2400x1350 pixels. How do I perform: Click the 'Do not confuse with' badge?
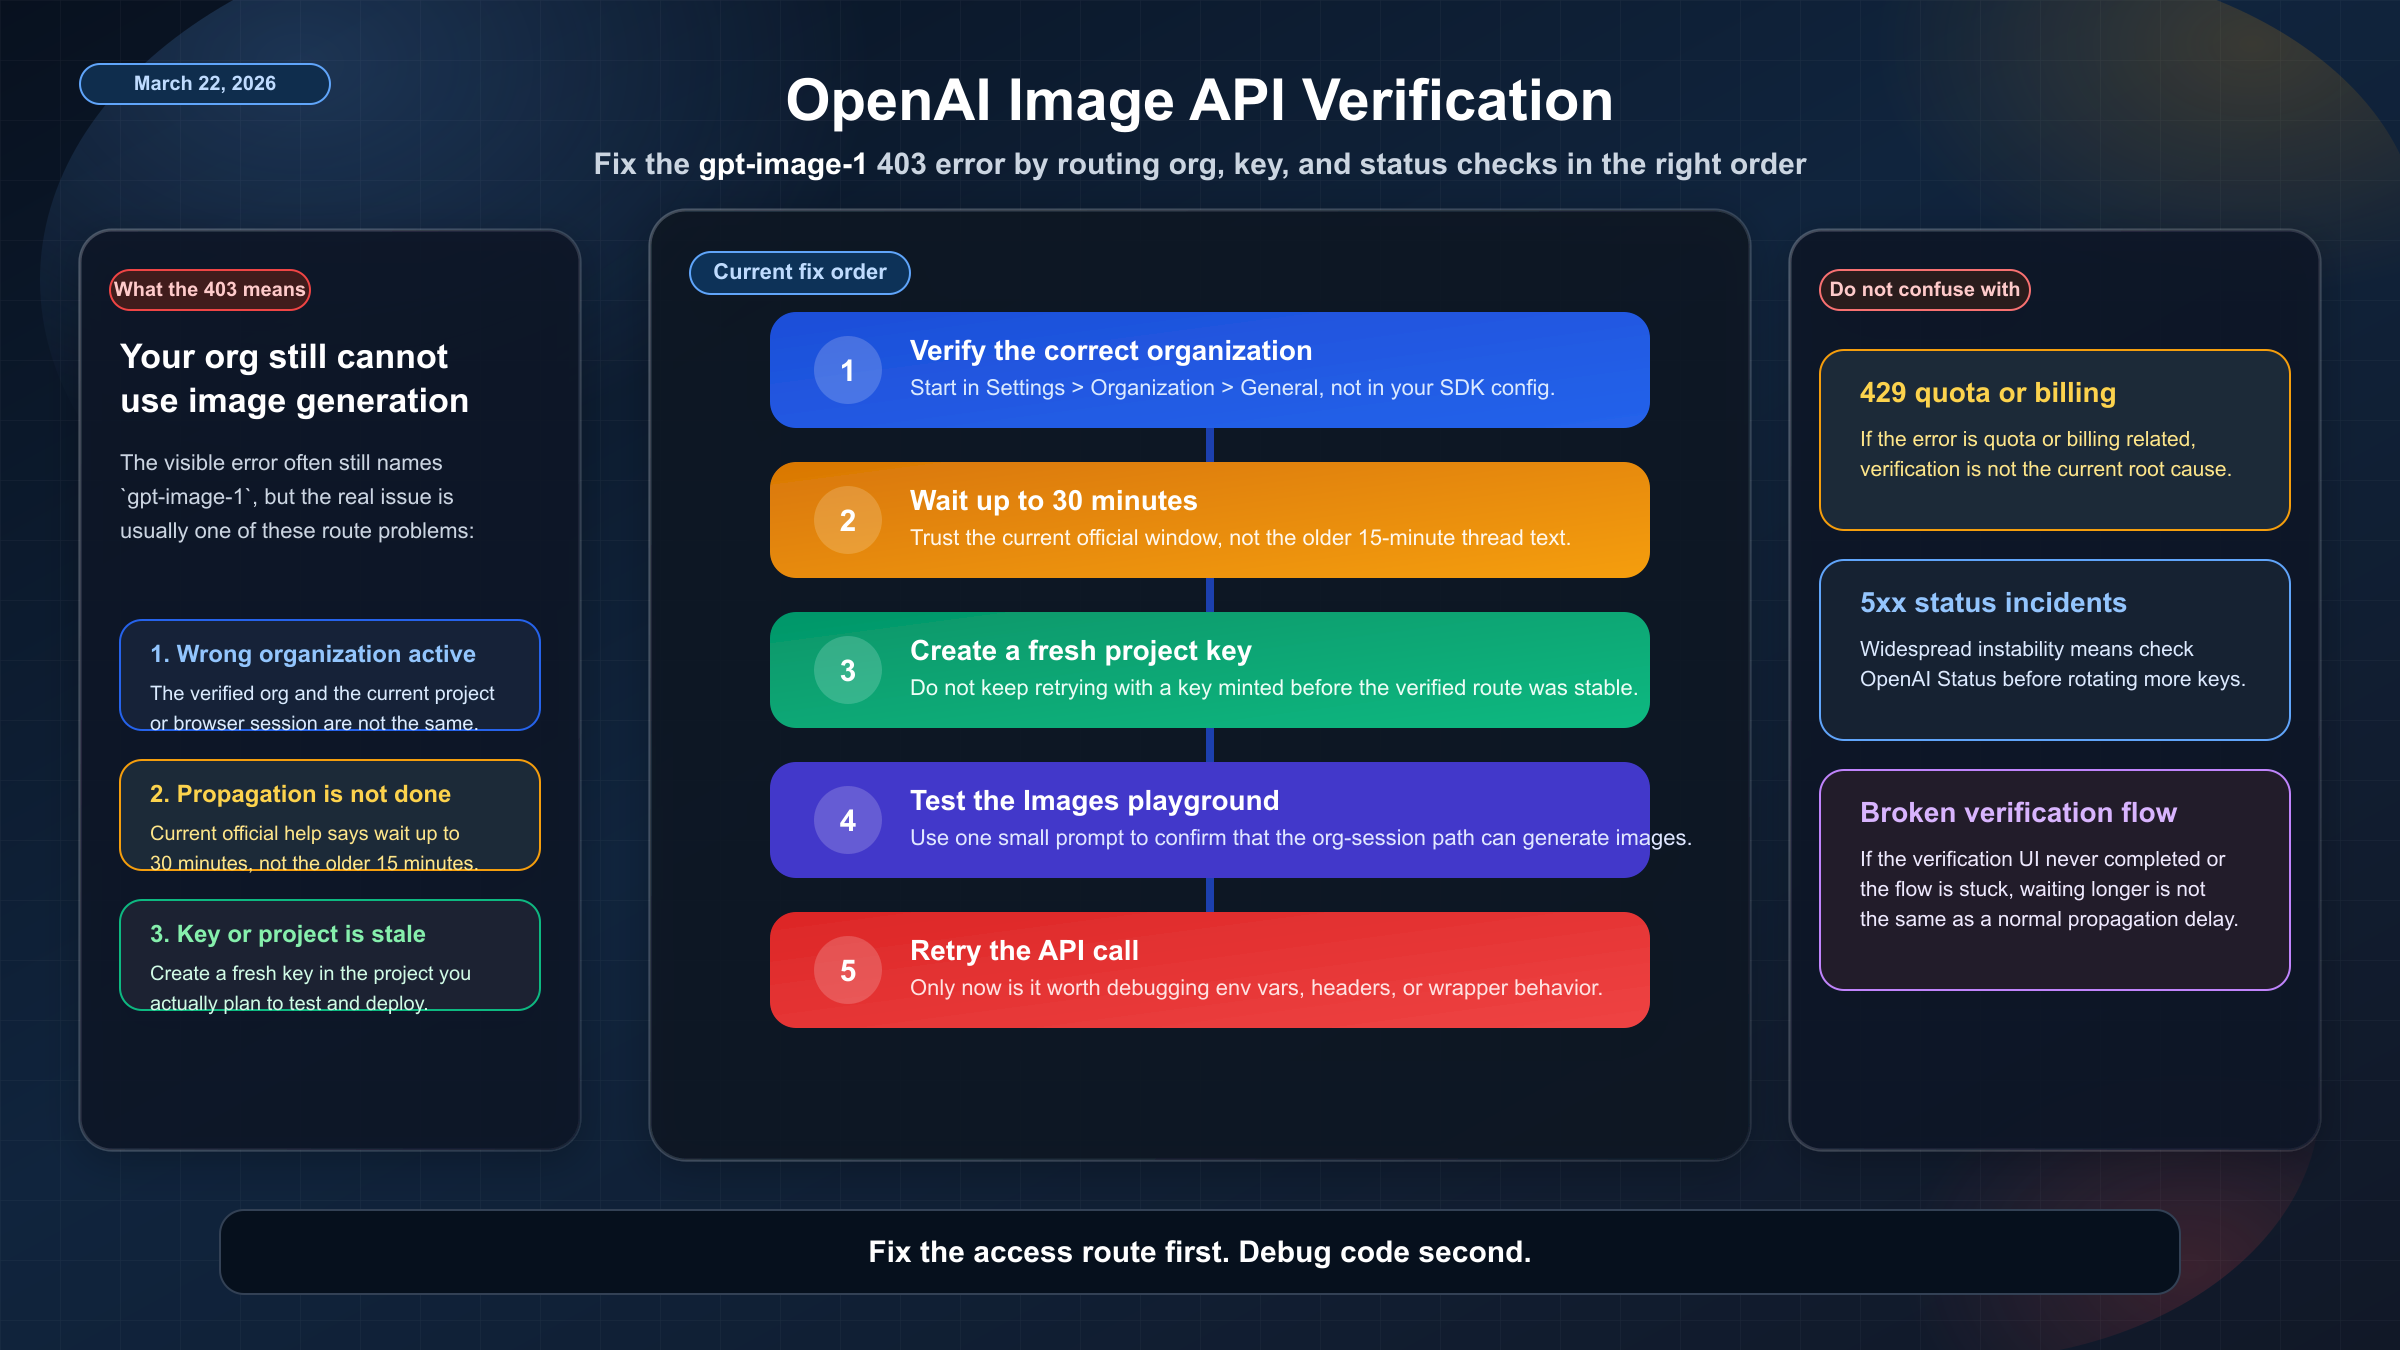click(x=1923, y=289)
